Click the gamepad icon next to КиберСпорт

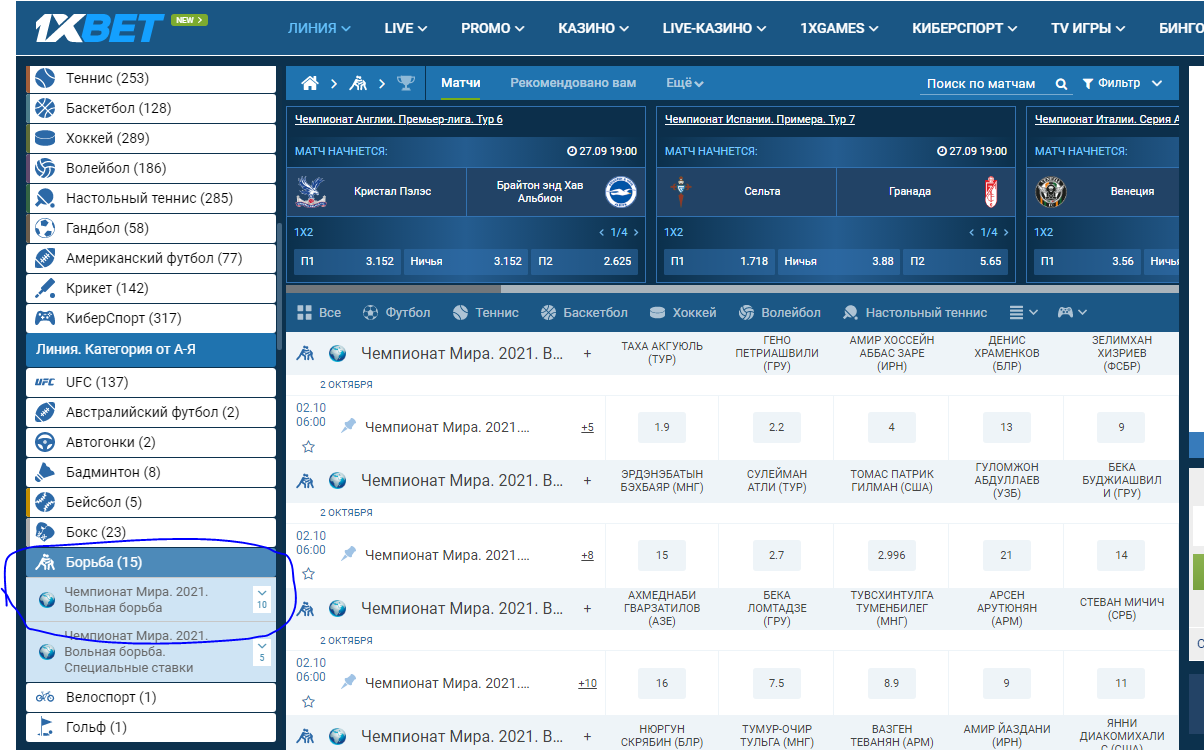click(x=45, y=318)
